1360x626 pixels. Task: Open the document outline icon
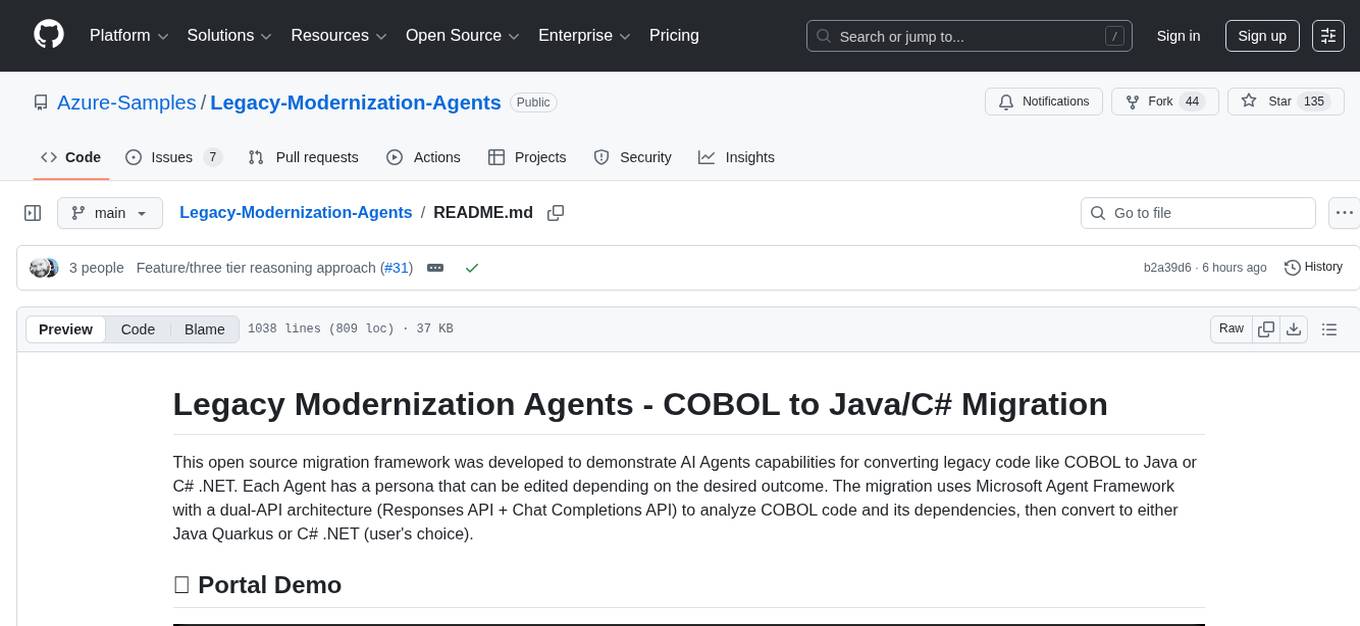point(1329,329)
